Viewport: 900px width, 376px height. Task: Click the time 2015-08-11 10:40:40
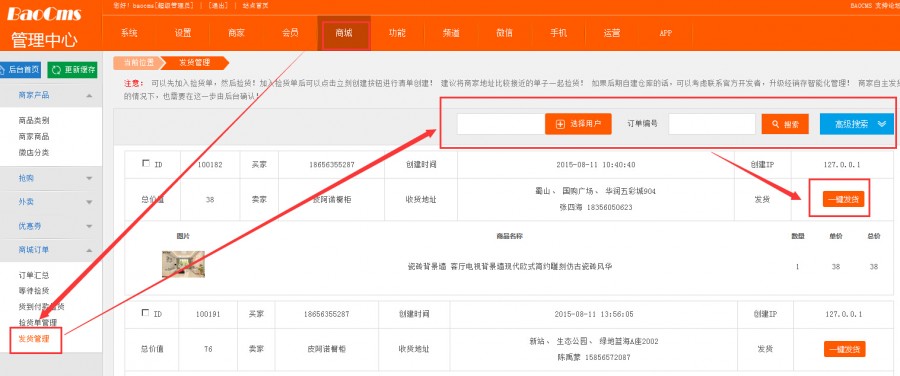(x=596, y=165)
